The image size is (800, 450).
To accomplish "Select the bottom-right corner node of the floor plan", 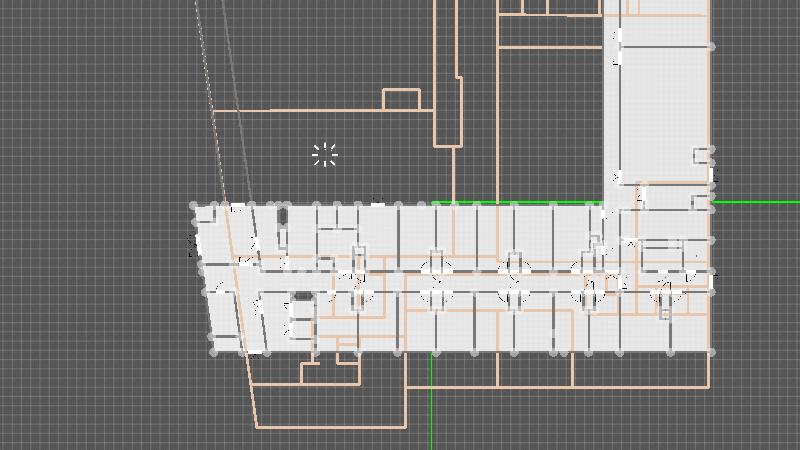I will click(711, 352).
